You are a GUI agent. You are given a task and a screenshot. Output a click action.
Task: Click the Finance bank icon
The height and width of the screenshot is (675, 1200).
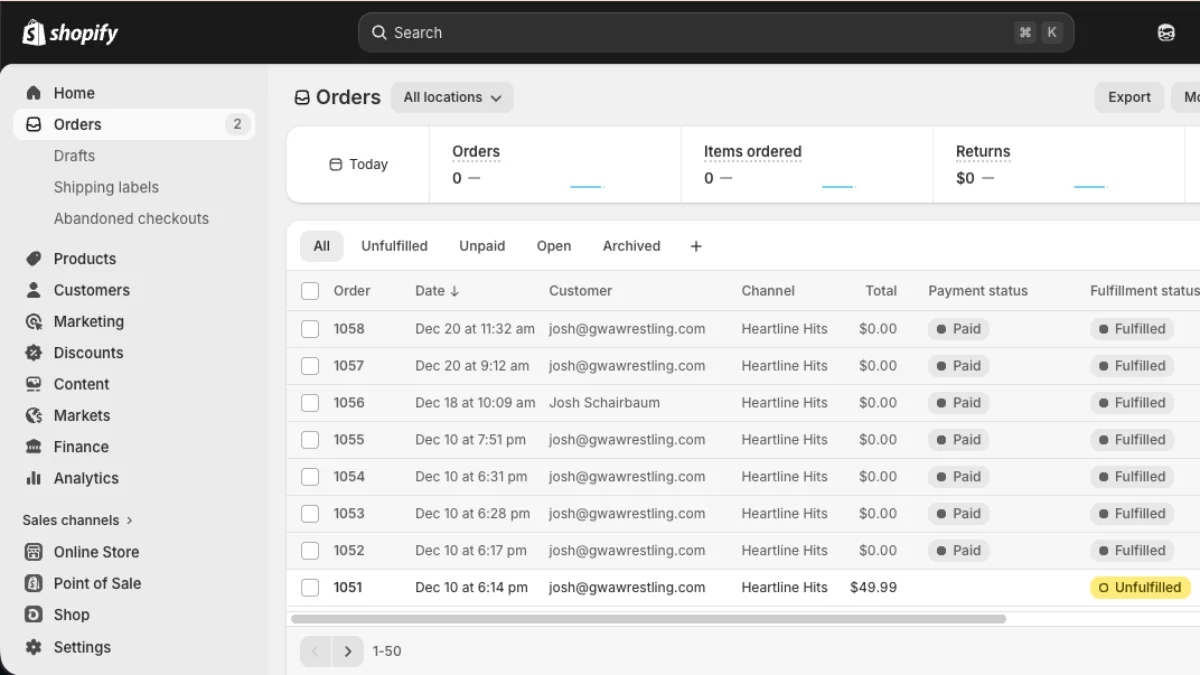tap(34, 447)
